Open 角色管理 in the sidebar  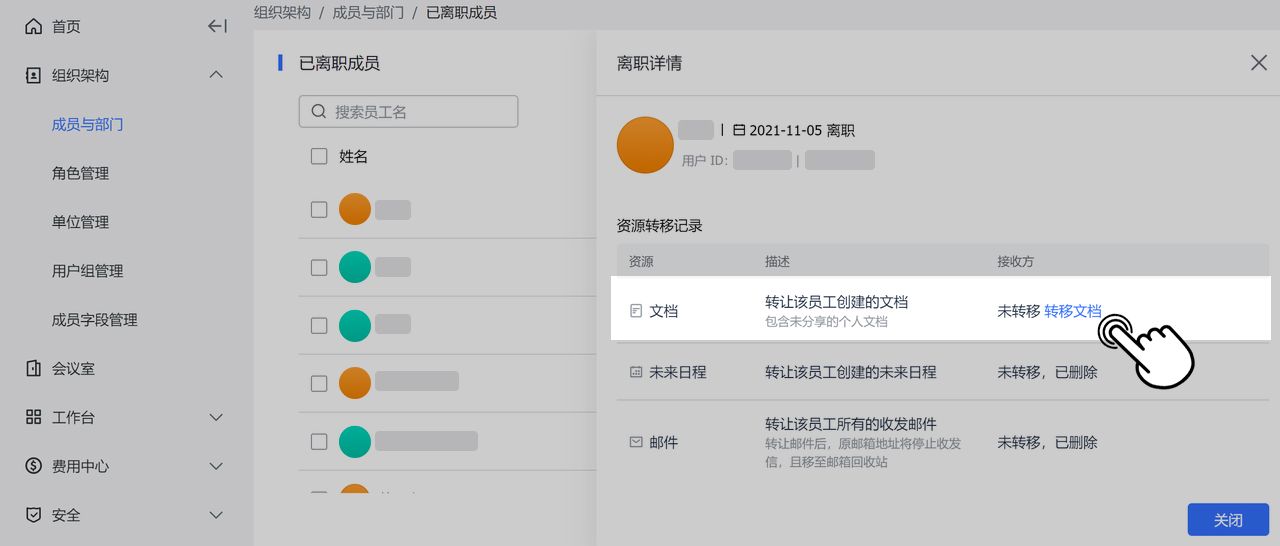(80, 174)
